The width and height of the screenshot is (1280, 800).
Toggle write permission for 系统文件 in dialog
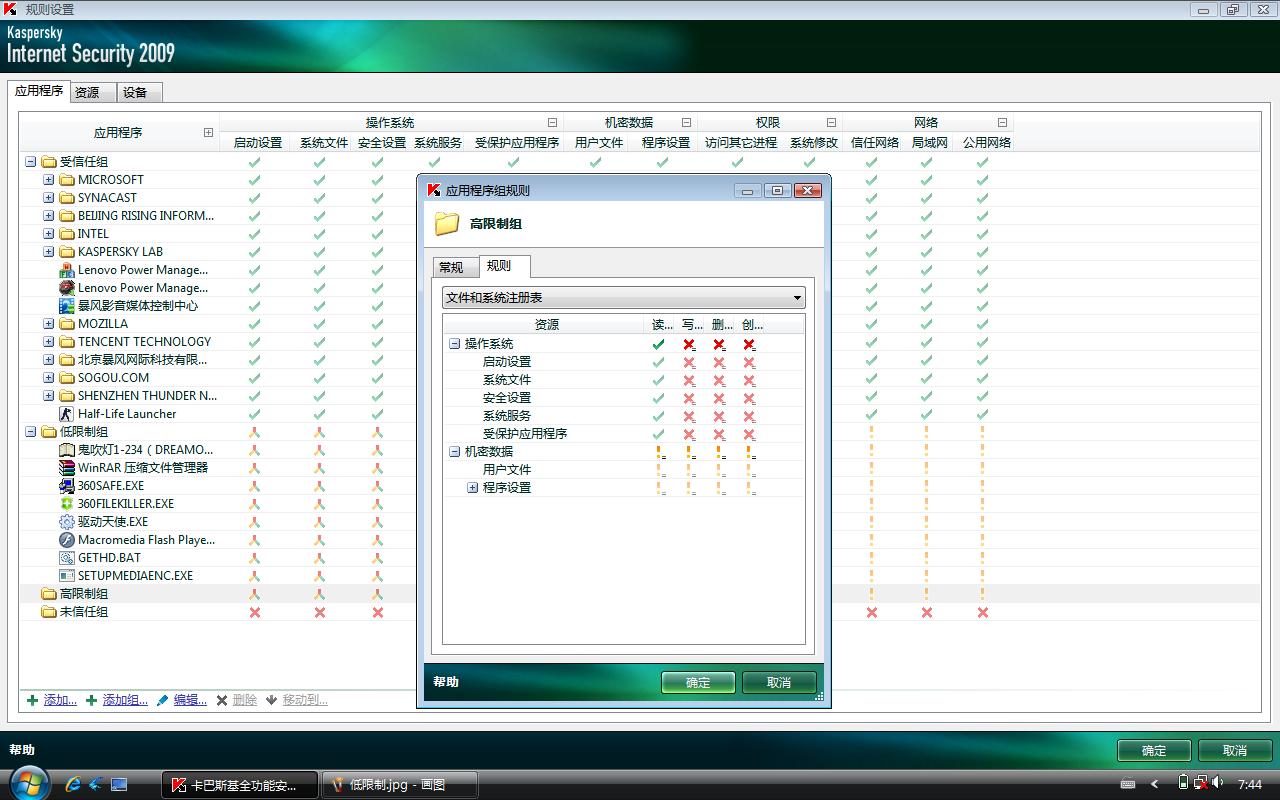click(x=689, y=380)
